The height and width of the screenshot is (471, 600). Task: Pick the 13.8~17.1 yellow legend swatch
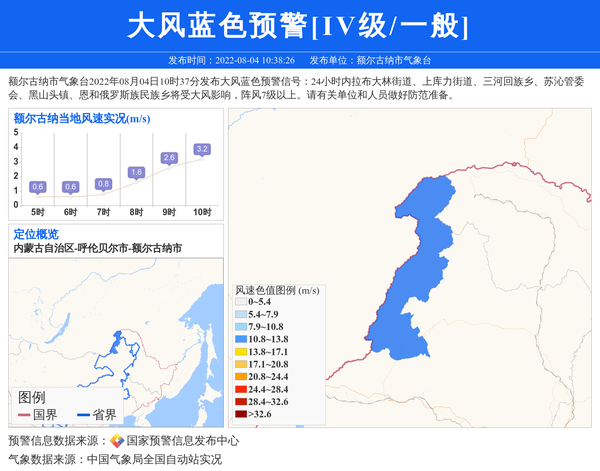(241, 352)
